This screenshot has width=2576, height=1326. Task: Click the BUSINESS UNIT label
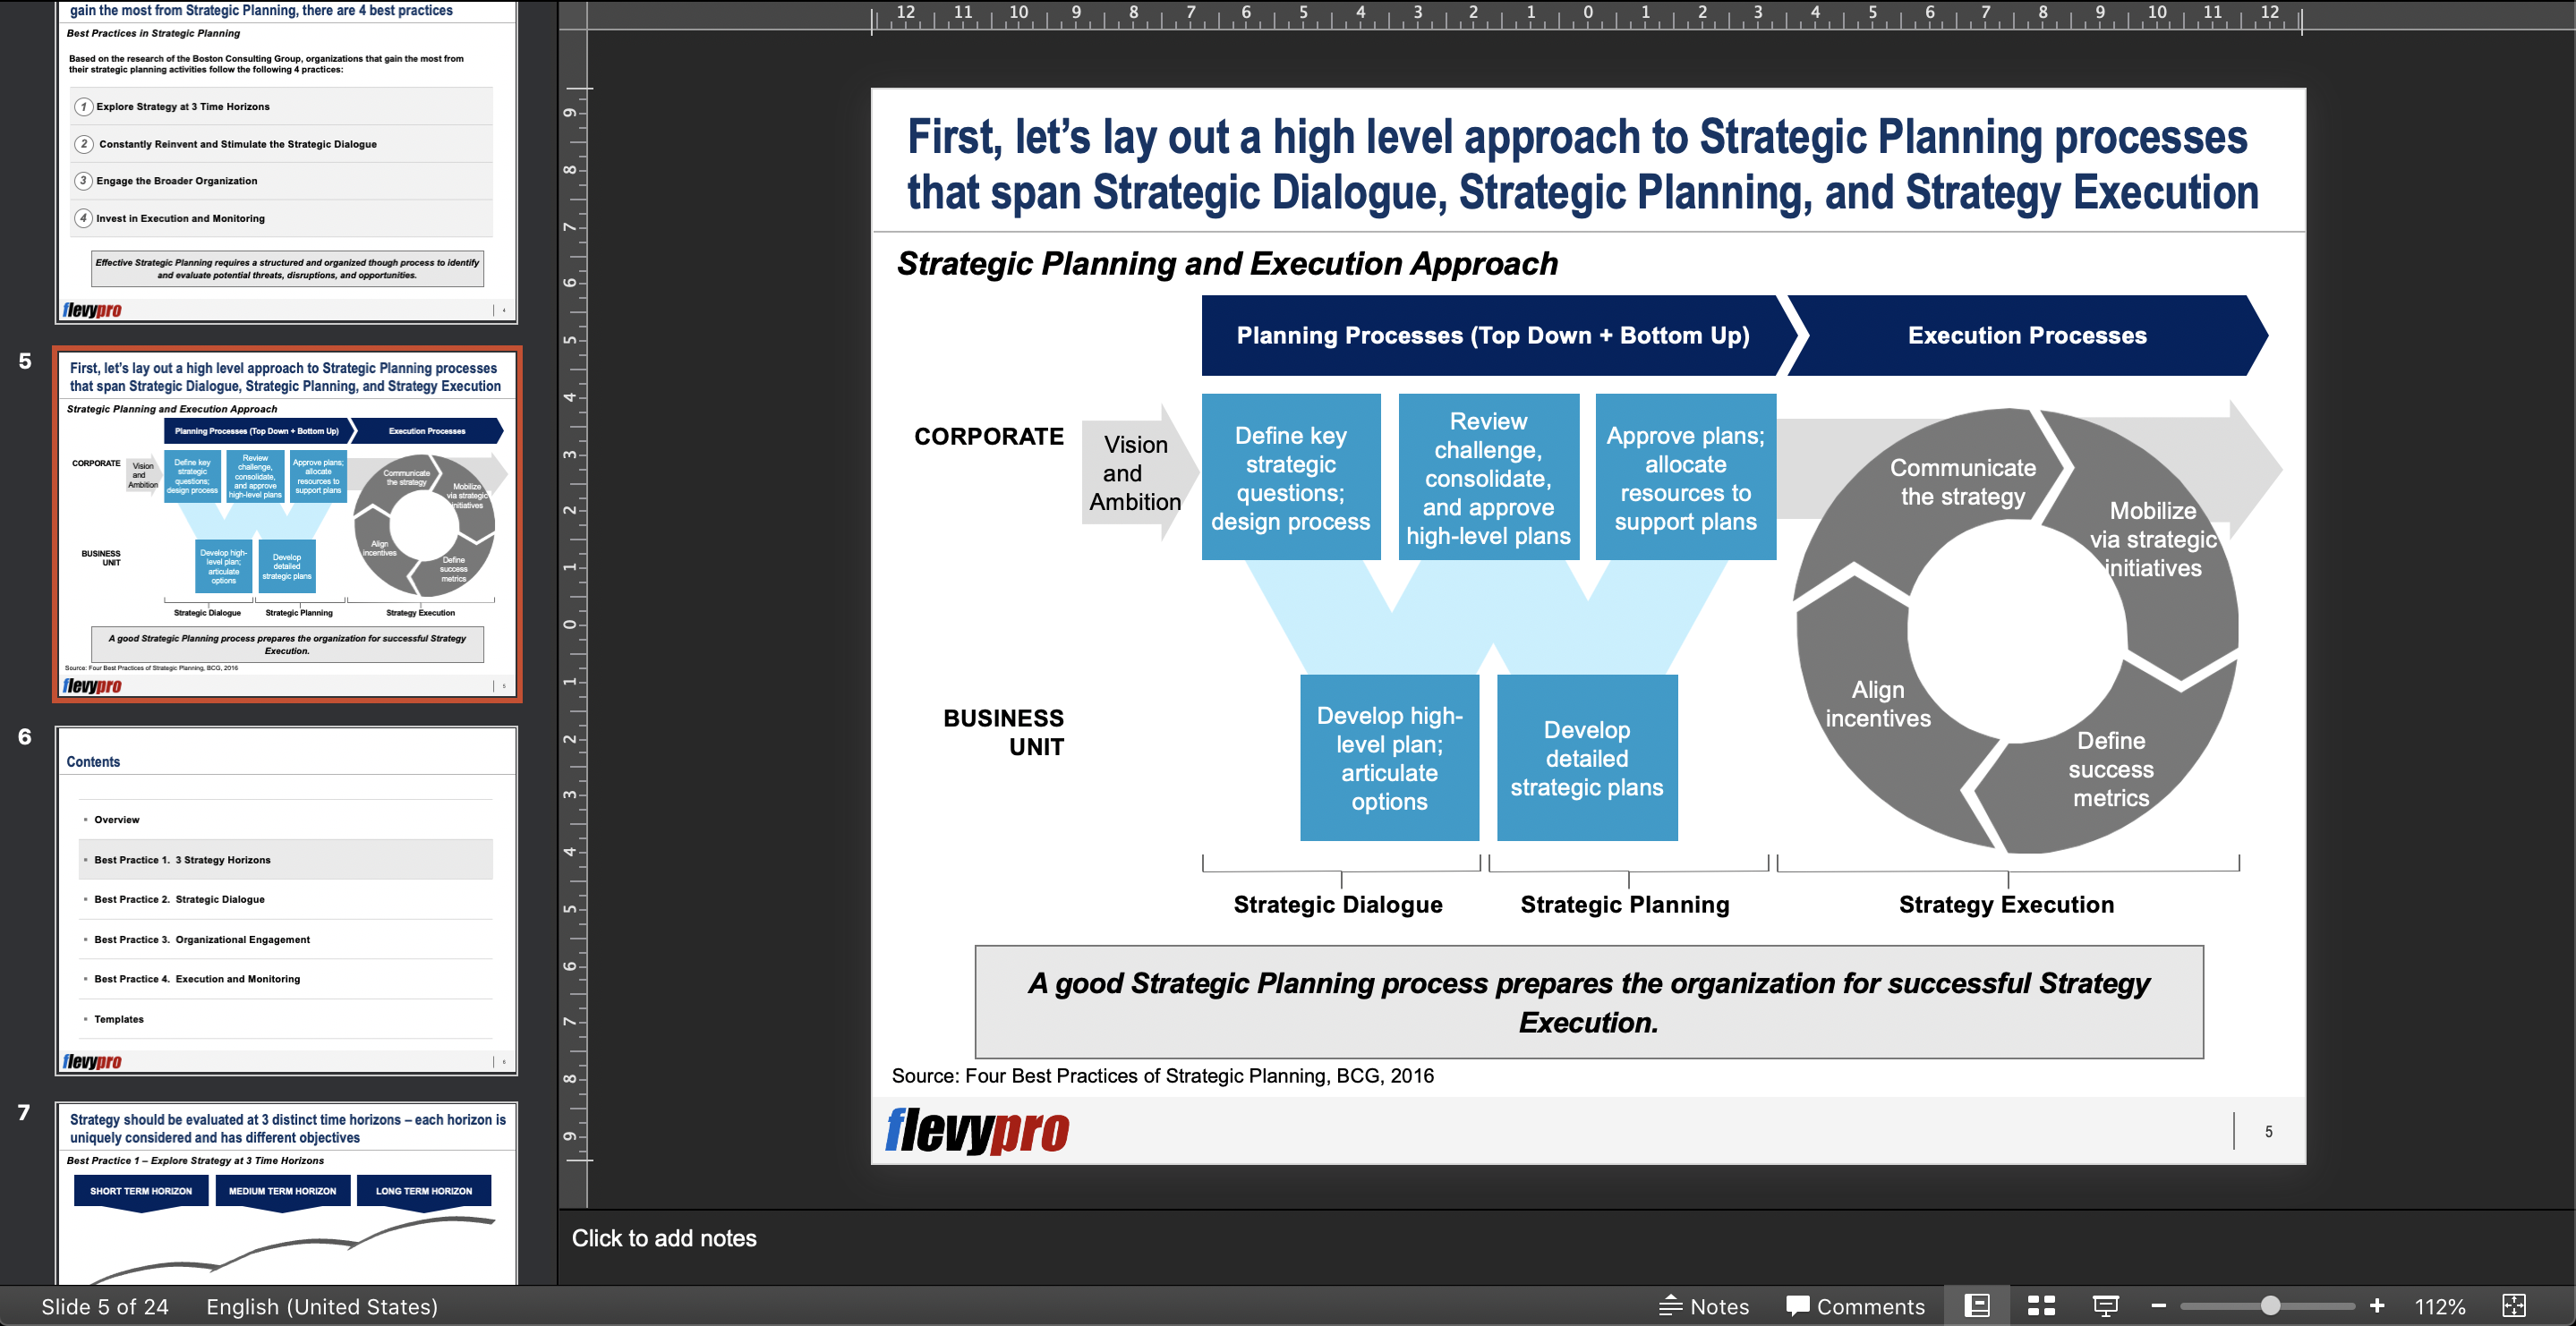click(x=1003, y=732)
